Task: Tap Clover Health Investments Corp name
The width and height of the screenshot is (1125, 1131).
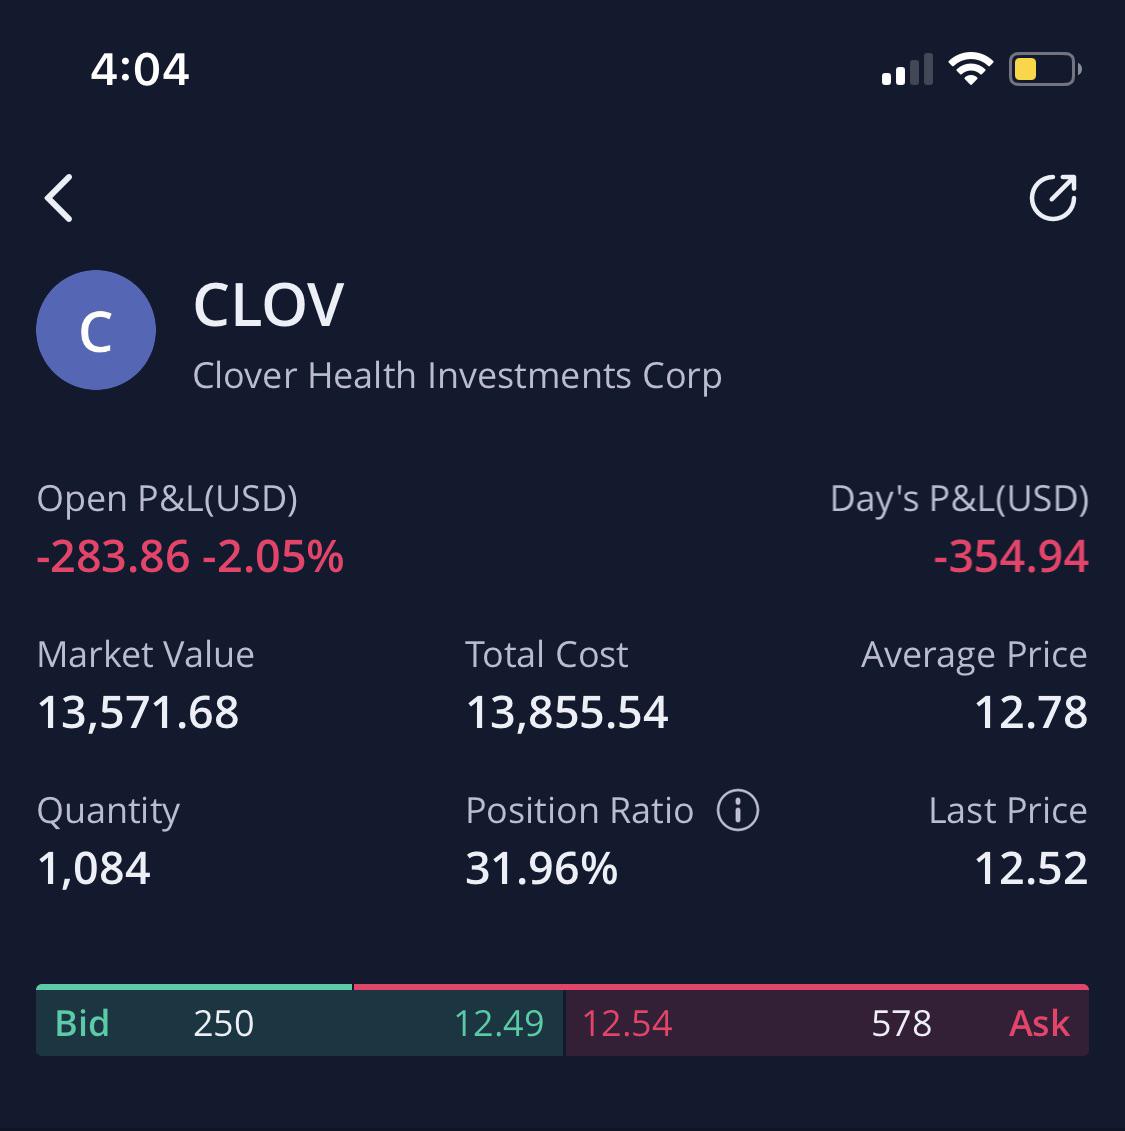Action: 458,376
